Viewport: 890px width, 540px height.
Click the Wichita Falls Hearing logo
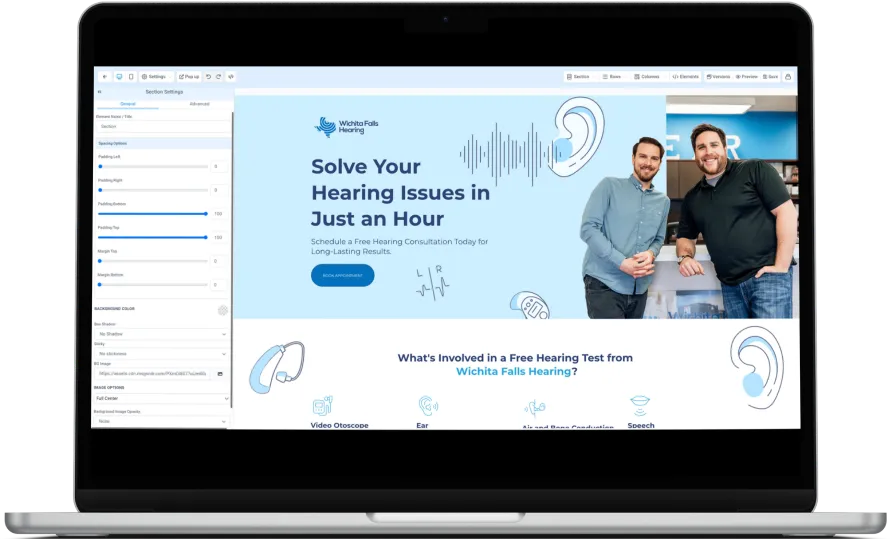click(x=346, y=127)
